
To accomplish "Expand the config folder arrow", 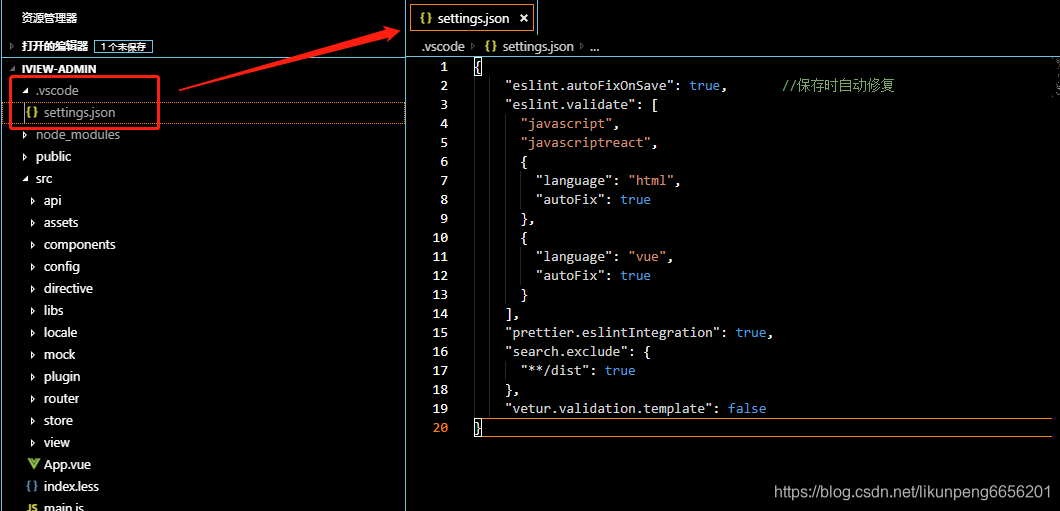I will (33, 266).
